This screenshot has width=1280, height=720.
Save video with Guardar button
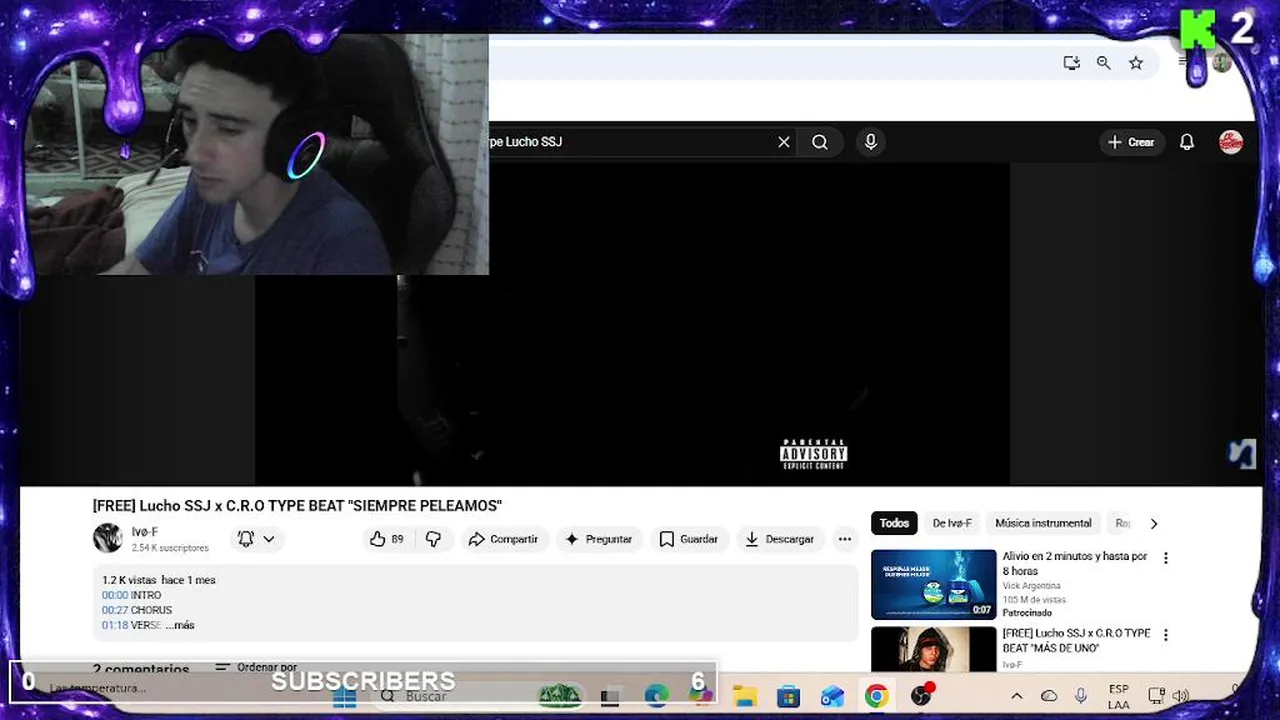click(x=689, y=539)
